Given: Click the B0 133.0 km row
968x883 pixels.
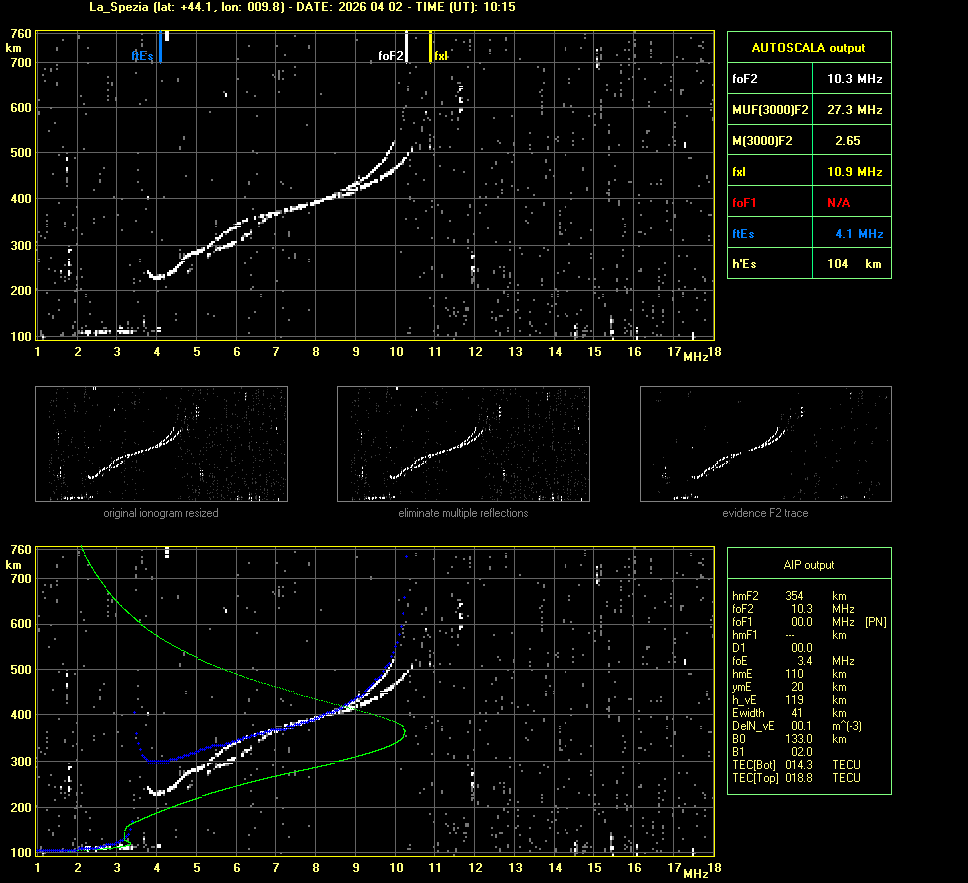Looking at the screenshot, I should [793, 738].
